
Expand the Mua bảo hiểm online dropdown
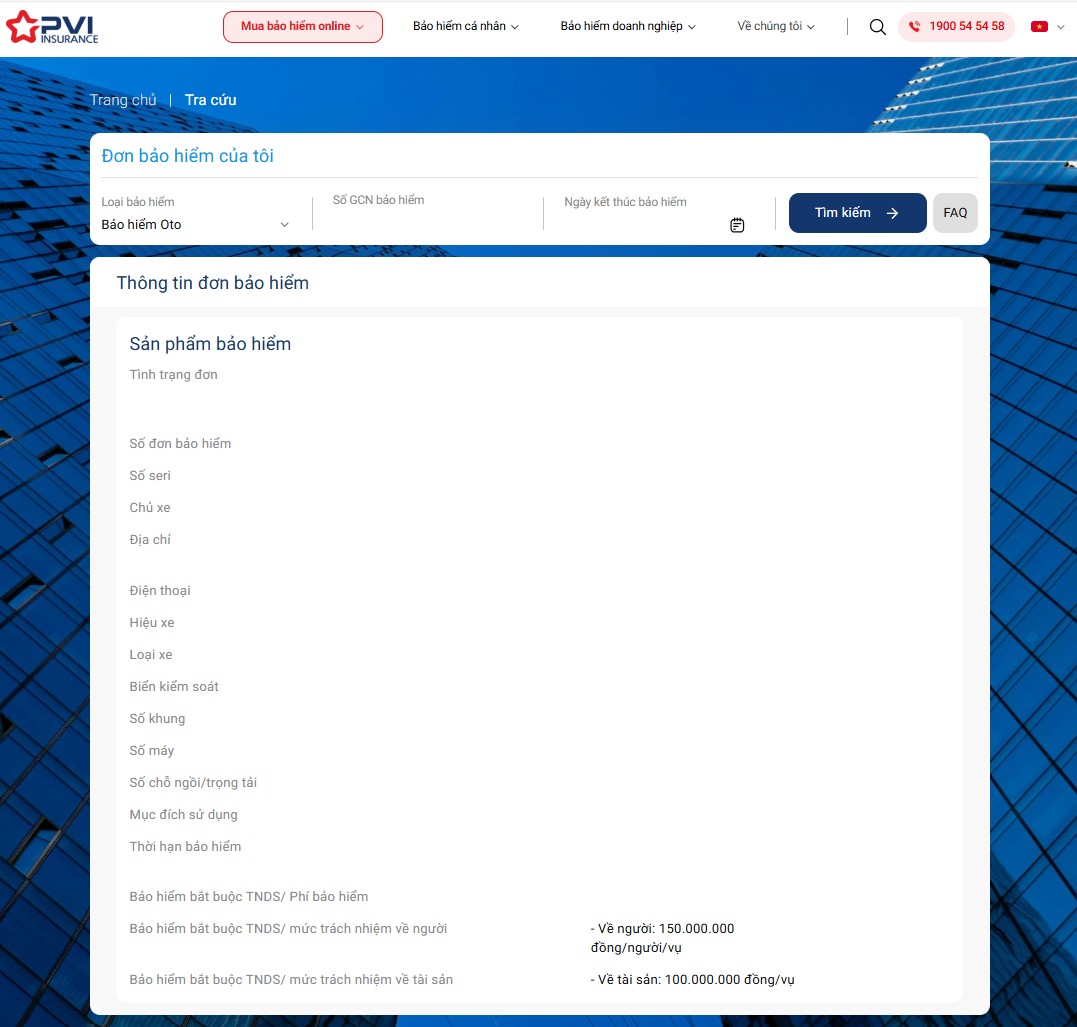(303, 26)
